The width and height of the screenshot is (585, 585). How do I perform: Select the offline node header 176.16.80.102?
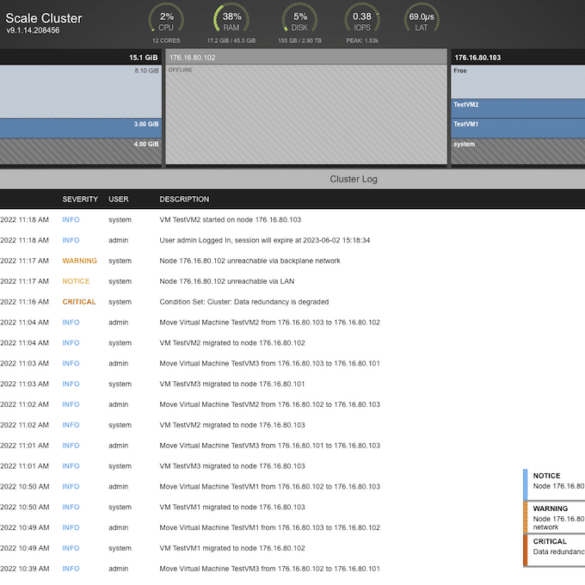click(306, 57)
